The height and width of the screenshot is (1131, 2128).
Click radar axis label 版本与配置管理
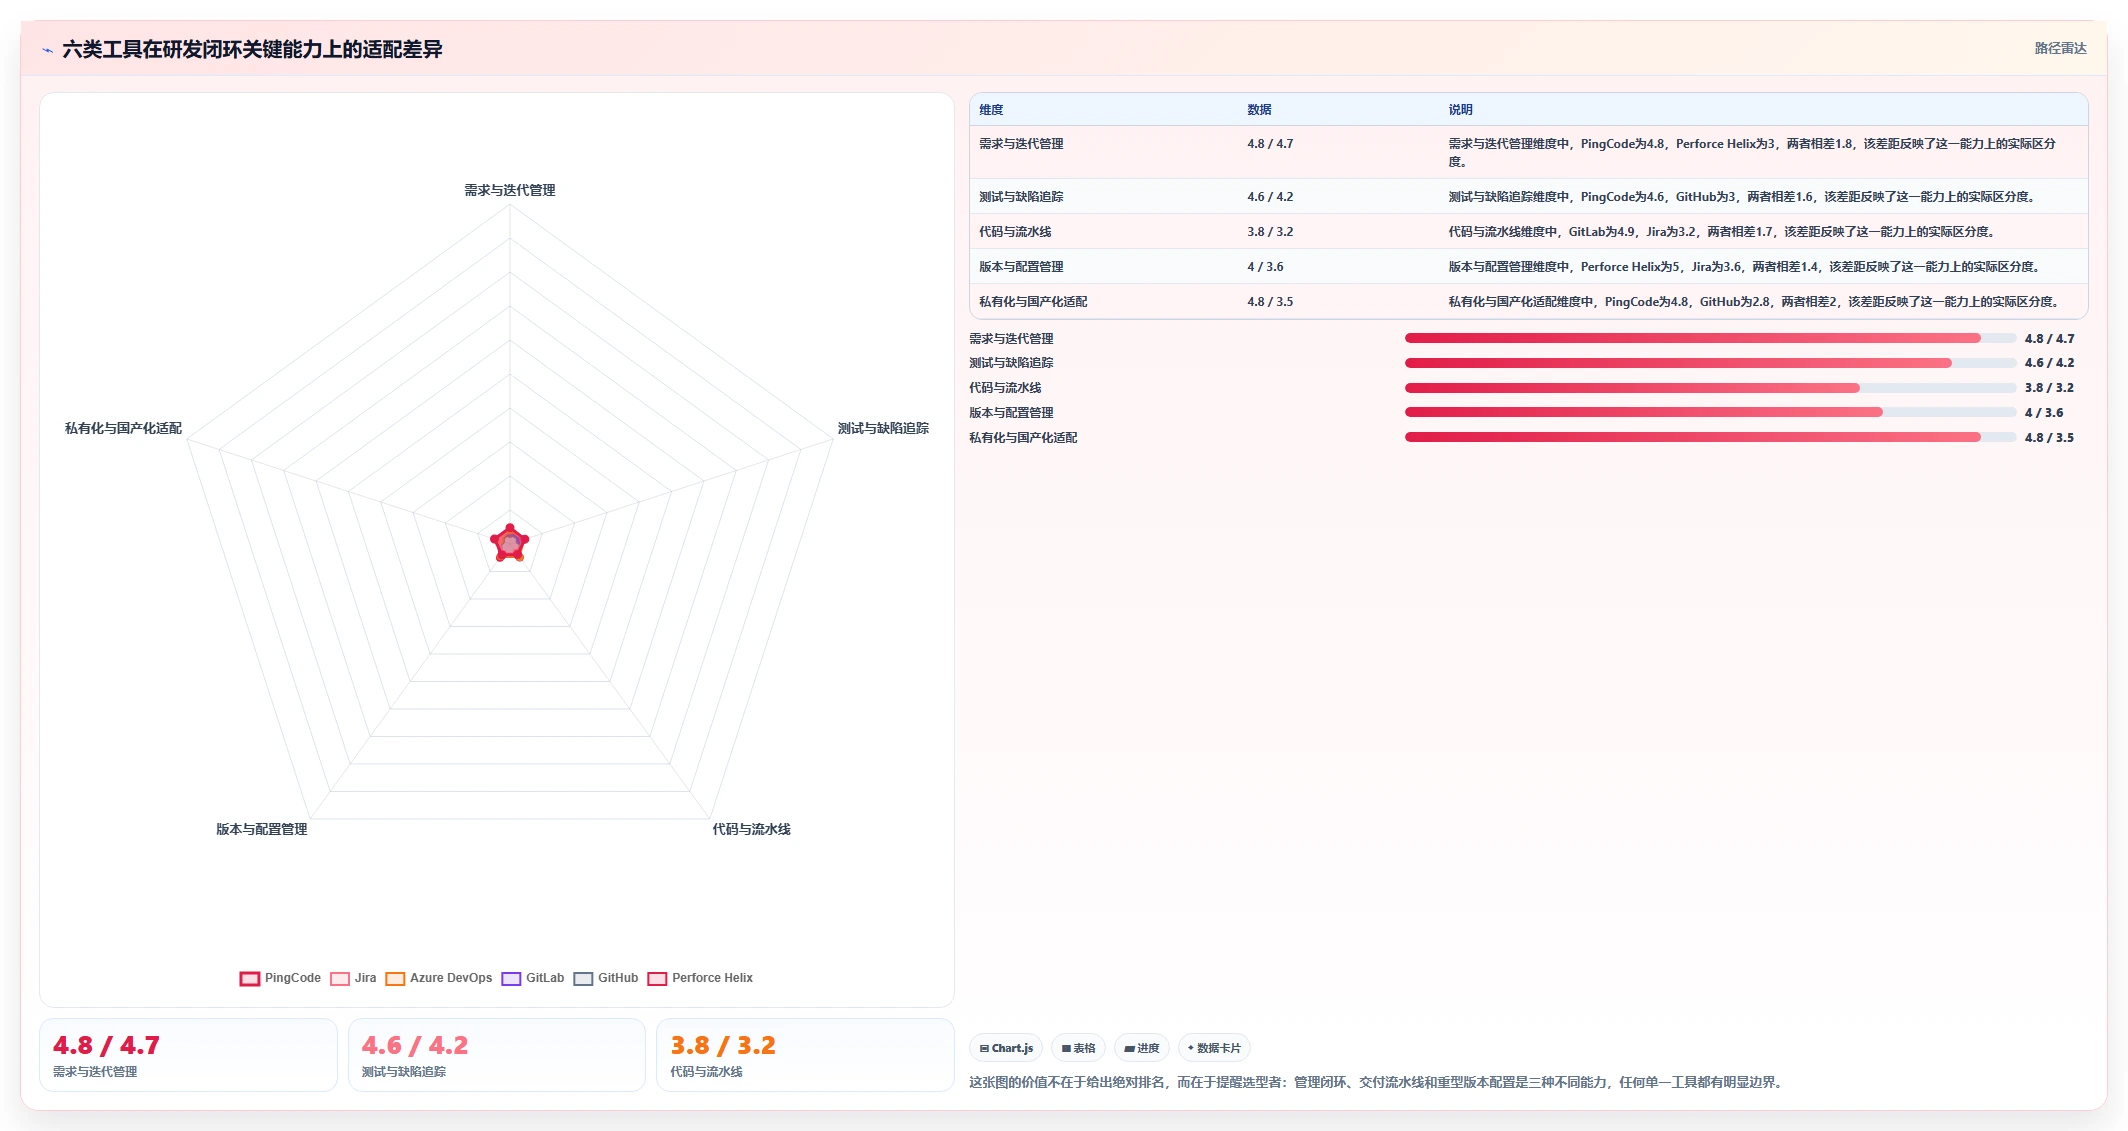(262, 829)
